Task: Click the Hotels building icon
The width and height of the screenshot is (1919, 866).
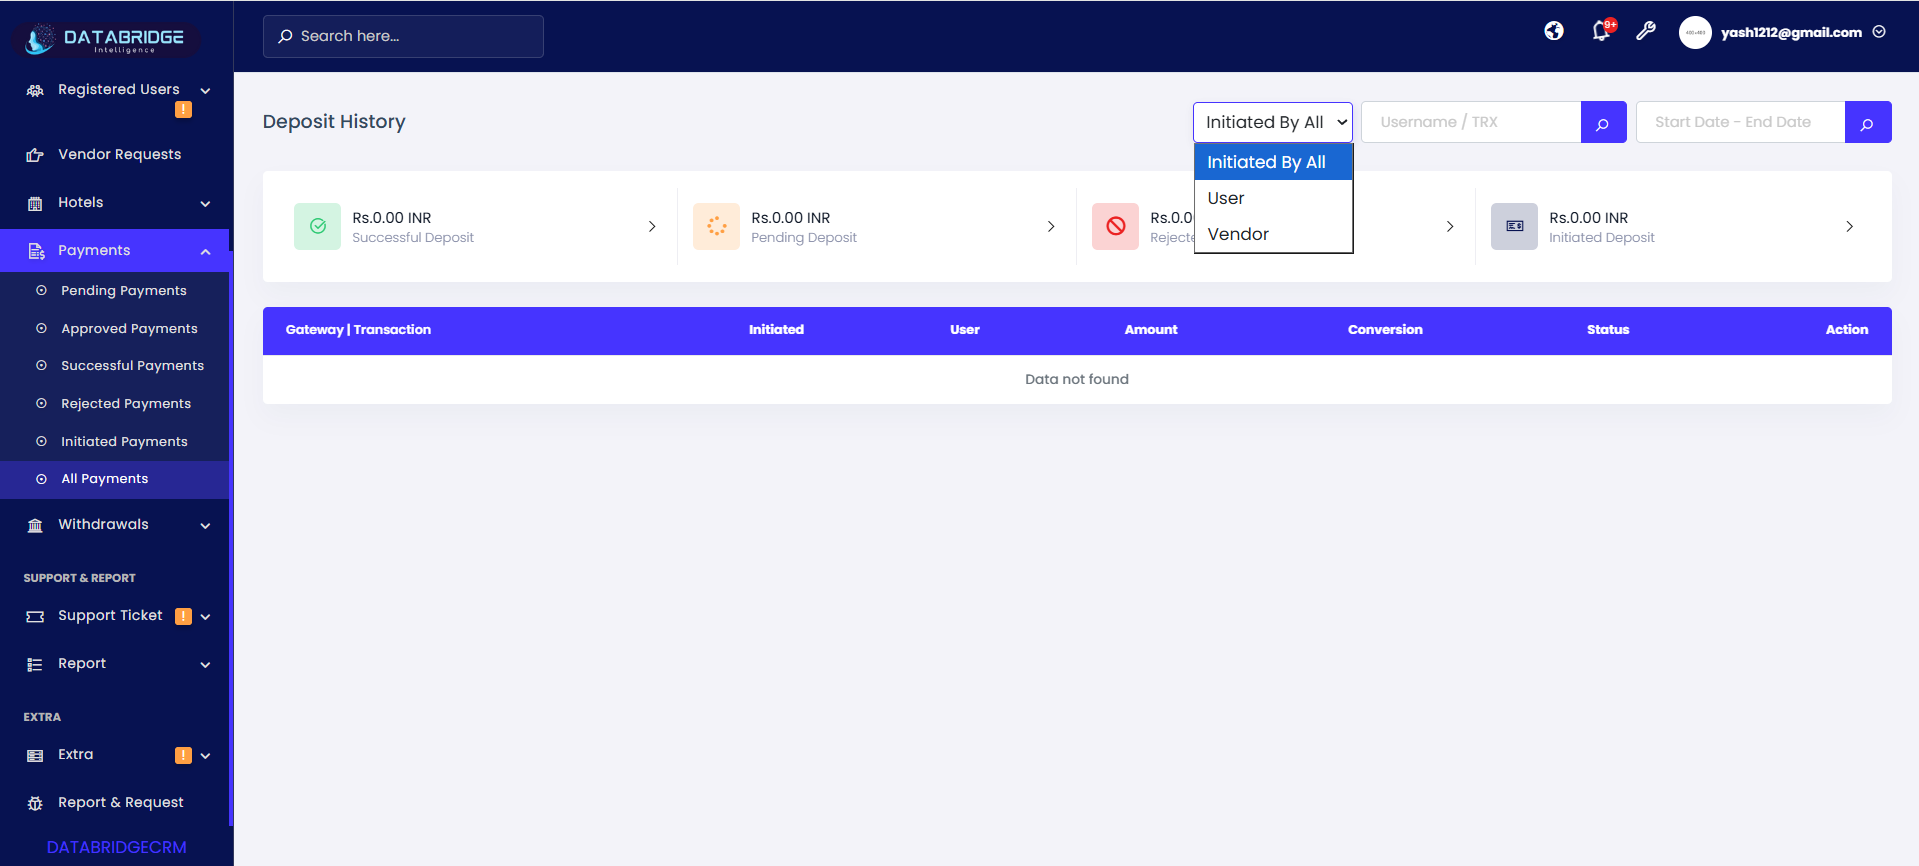Action: click(35, 203)
